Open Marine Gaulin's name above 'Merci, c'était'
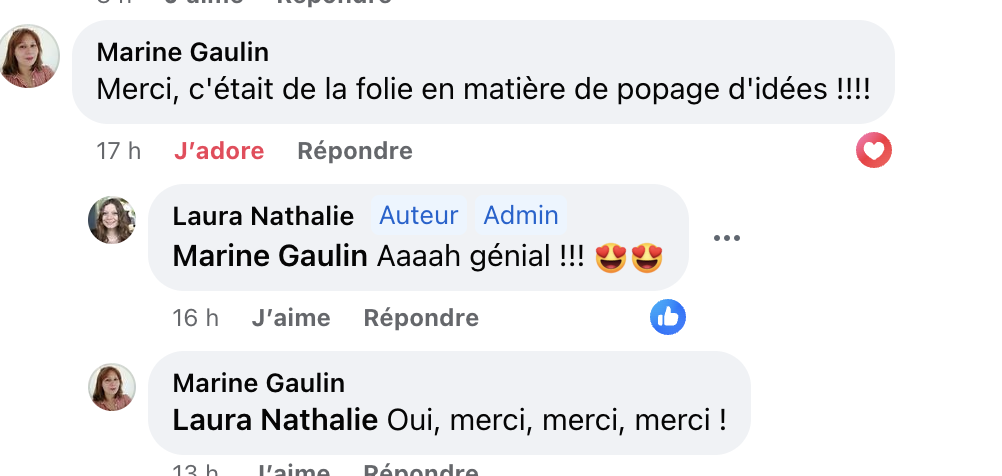Screen dimensions: 1002x476 click(183, 52)
